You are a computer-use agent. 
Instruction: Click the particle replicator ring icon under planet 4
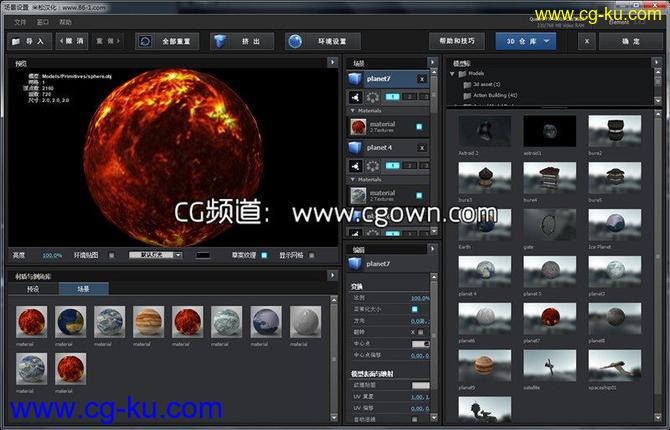[x=373, y=166]
